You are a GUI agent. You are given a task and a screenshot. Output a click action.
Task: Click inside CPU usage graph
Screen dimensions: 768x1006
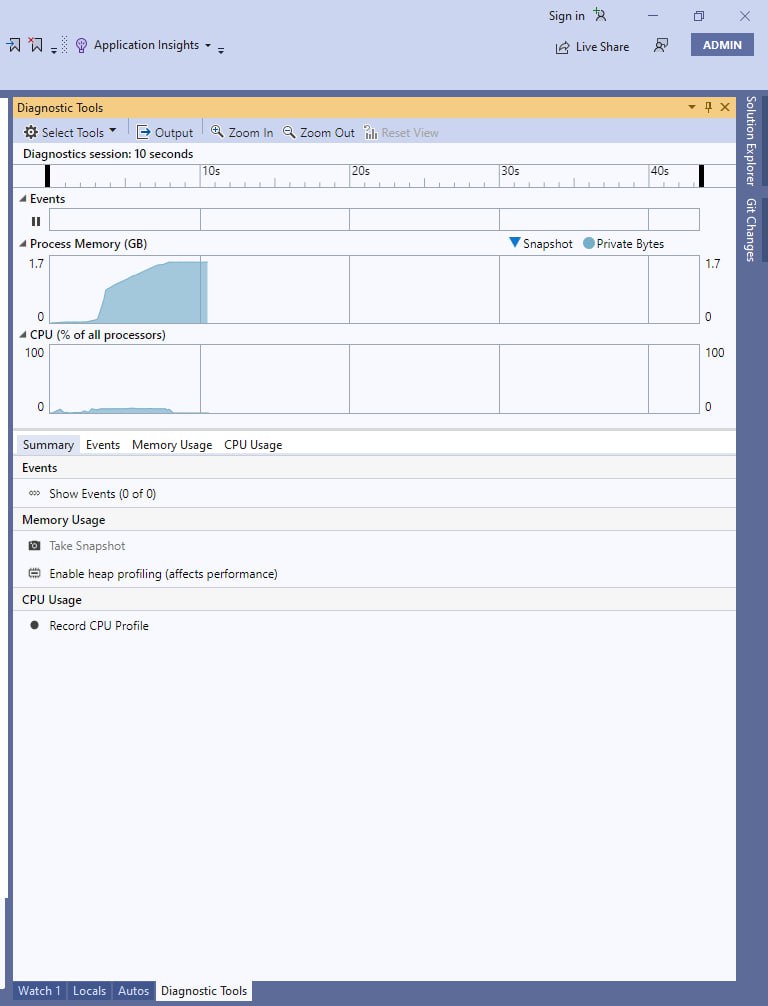click(x=374, y=379)
